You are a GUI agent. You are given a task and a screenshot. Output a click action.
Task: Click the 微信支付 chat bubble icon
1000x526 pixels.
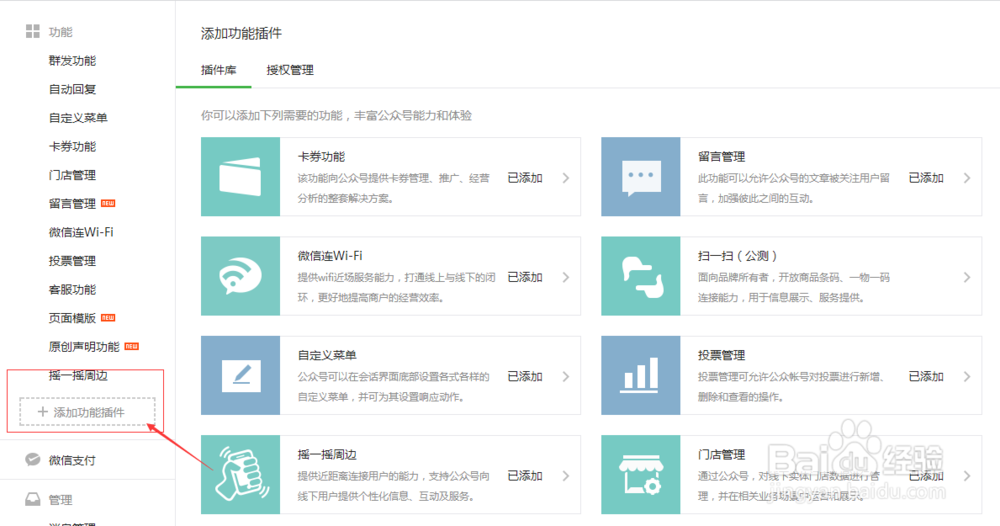[33, 460]
